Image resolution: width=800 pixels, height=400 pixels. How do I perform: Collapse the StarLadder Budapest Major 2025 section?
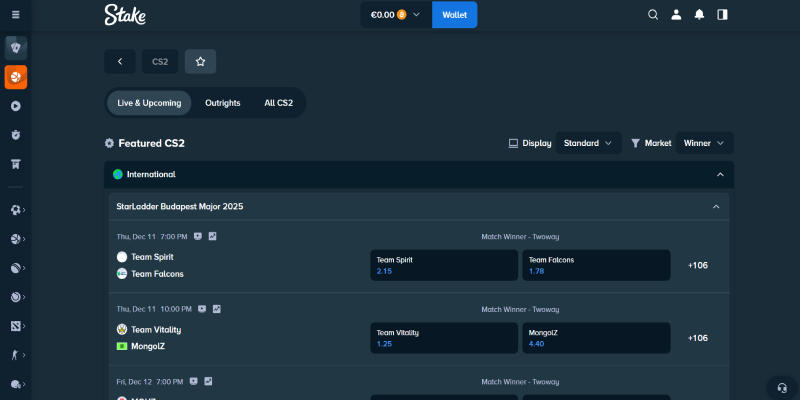click(716, 207)
